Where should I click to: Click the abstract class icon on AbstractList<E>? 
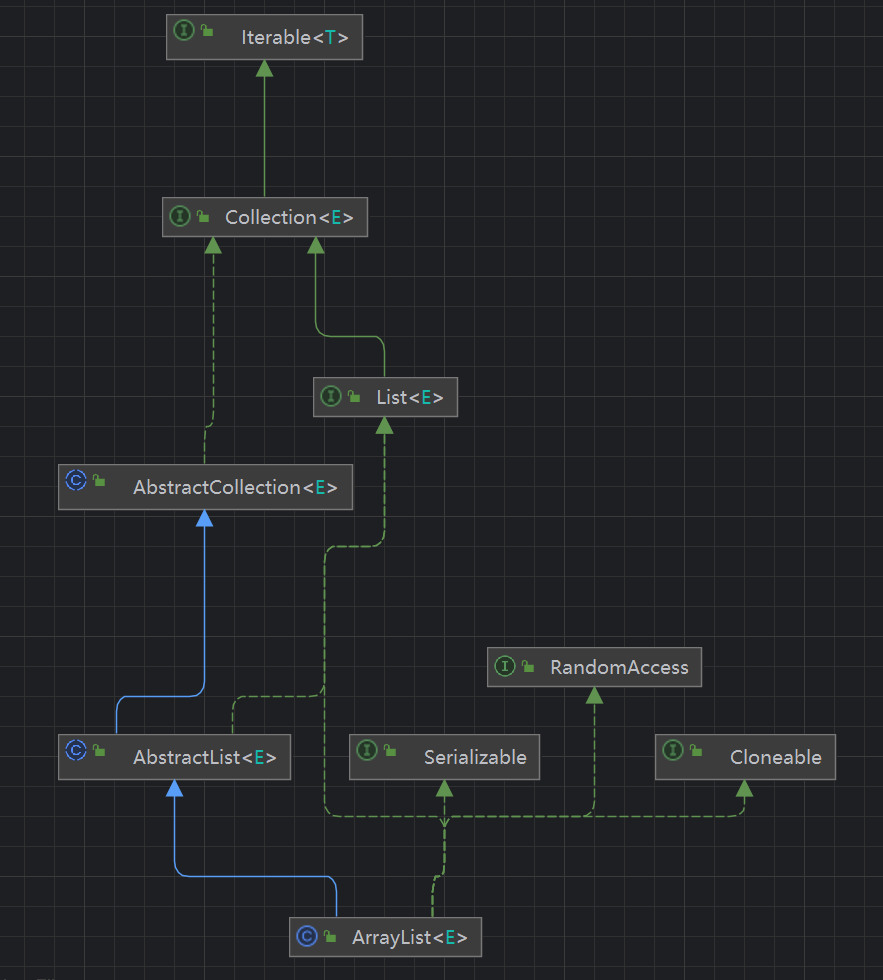click(76, 750)
